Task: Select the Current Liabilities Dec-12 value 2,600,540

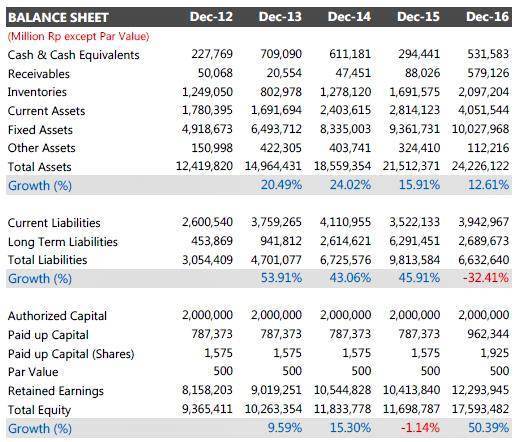Action: point(207,222)
